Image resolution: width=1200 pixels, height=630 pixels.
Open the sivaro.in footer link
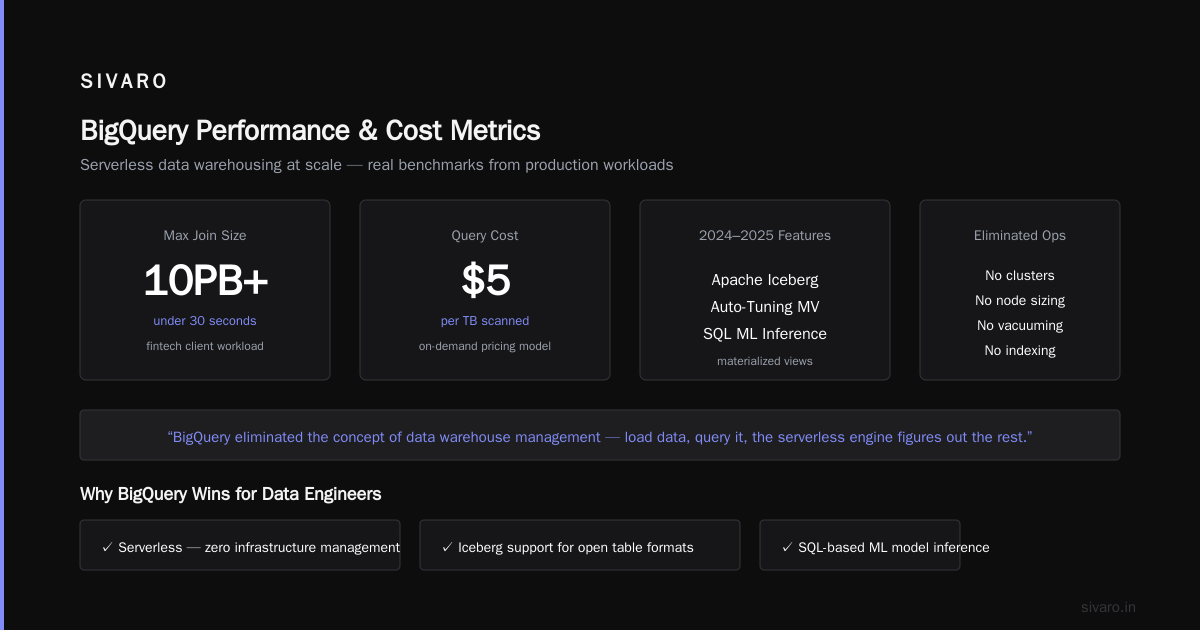click(1108, 607)
